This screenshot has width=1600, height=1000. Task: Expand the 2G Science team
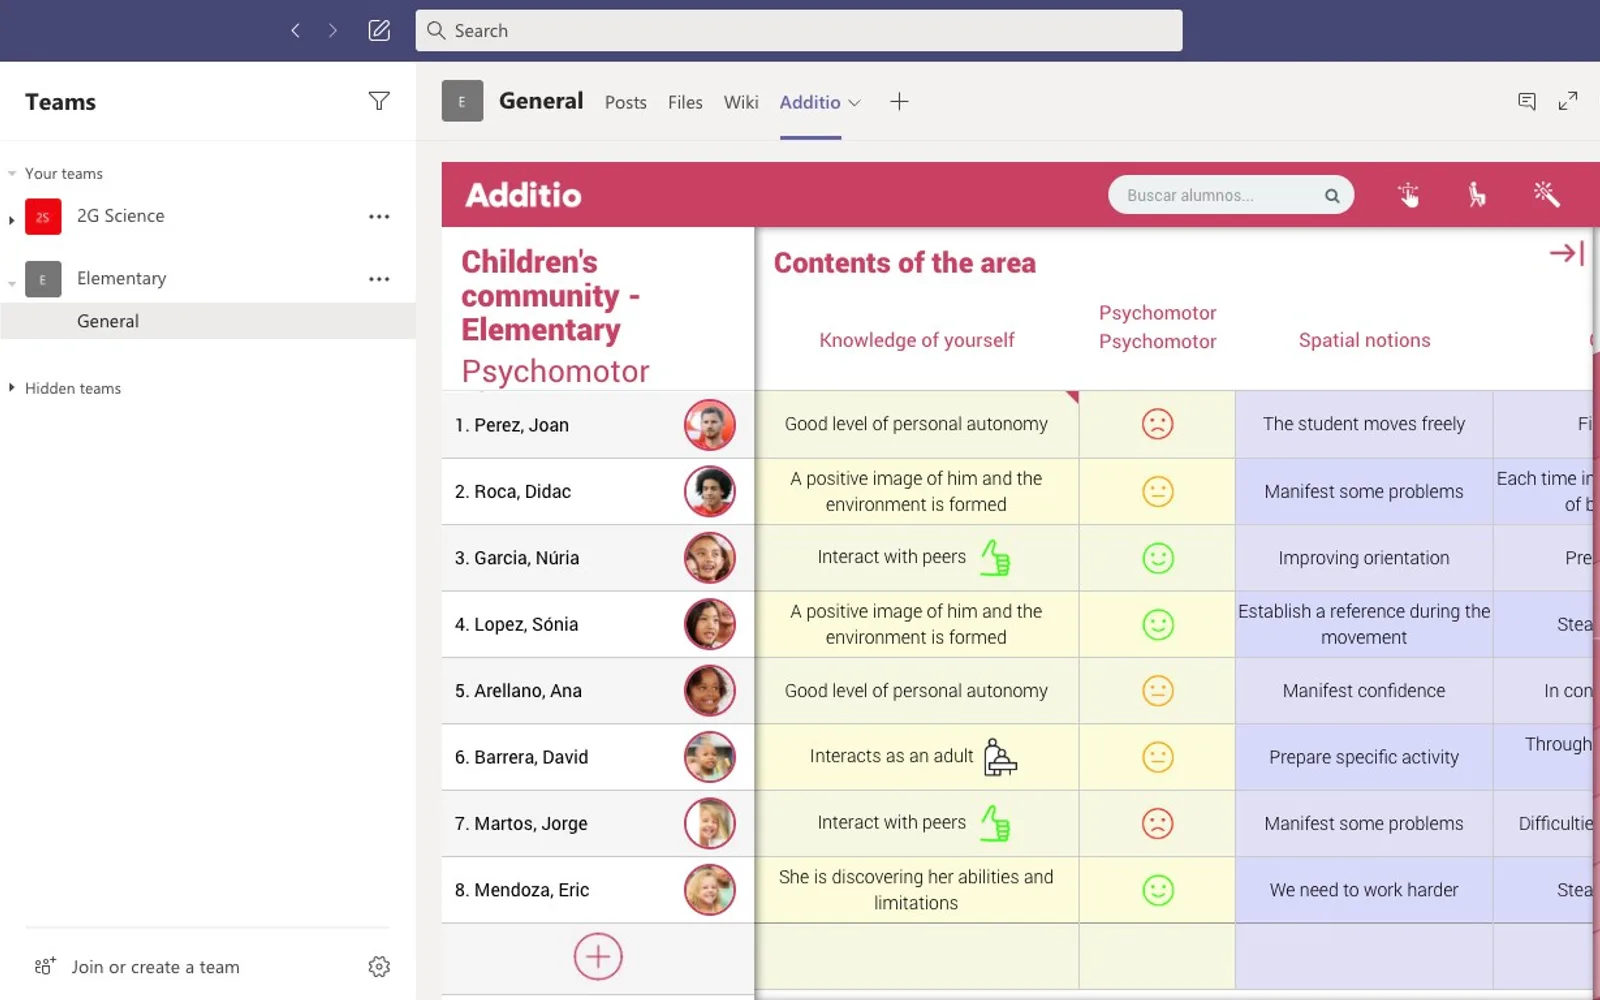tap(11, 220)
